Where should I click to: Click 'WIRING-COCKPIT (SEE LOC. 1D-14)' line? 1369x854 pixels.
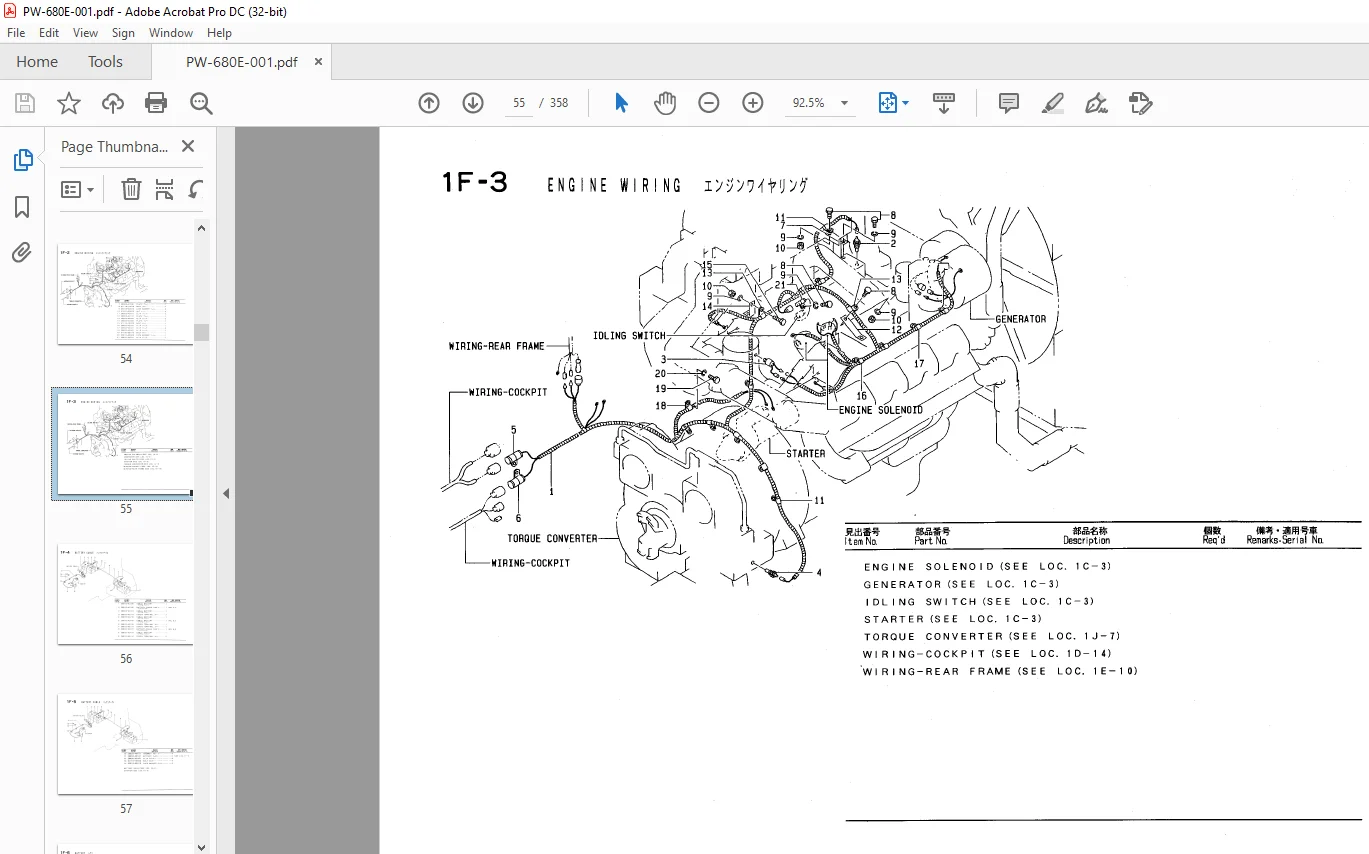pyautogui.click(x=987, y=654)
